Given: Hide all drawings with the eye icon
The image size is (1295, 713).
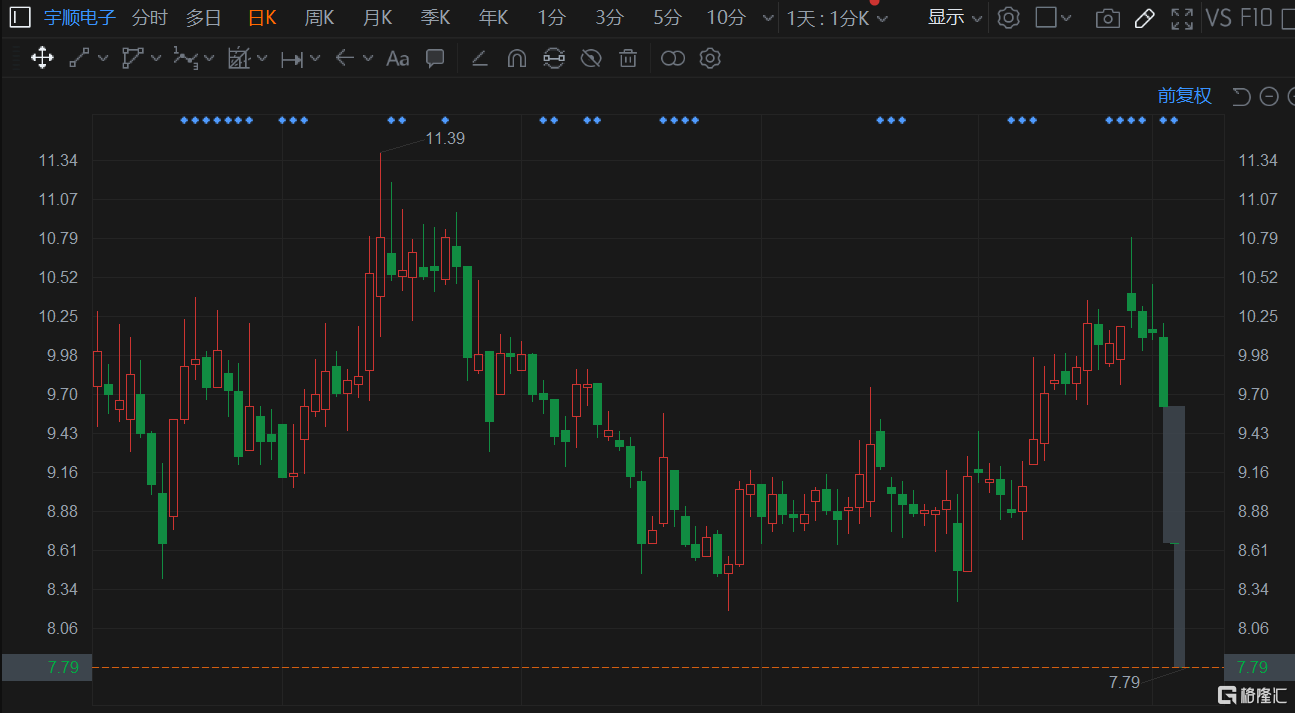Looking at the screenshot, I should point(591,58).
